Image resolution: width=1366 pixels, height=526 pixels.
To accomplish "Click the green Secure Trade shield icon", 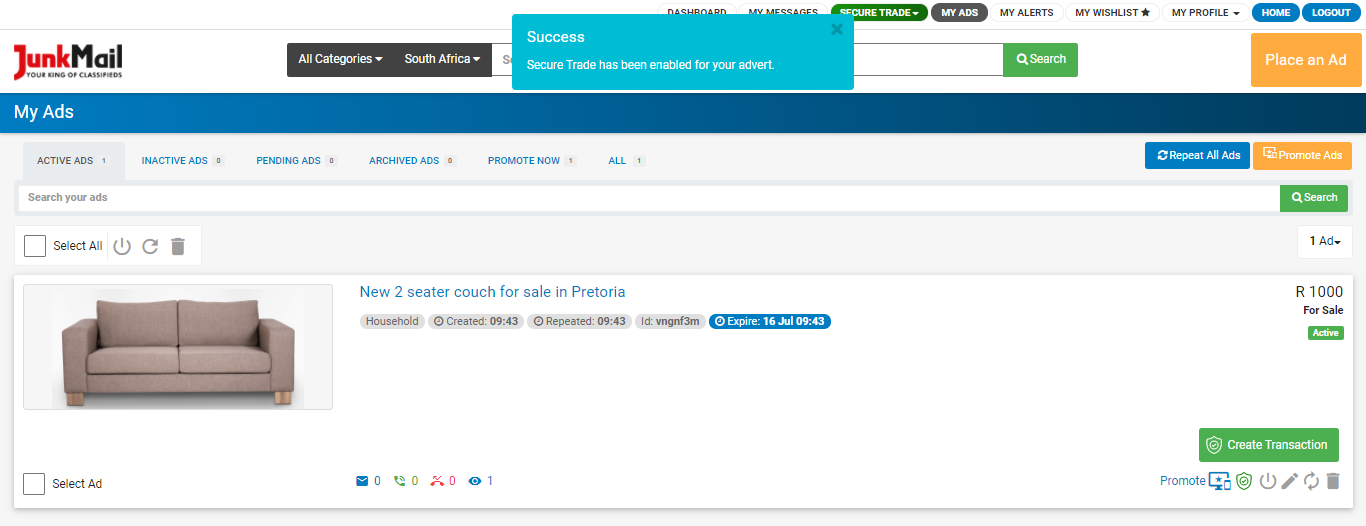I will pos(1244,481).
